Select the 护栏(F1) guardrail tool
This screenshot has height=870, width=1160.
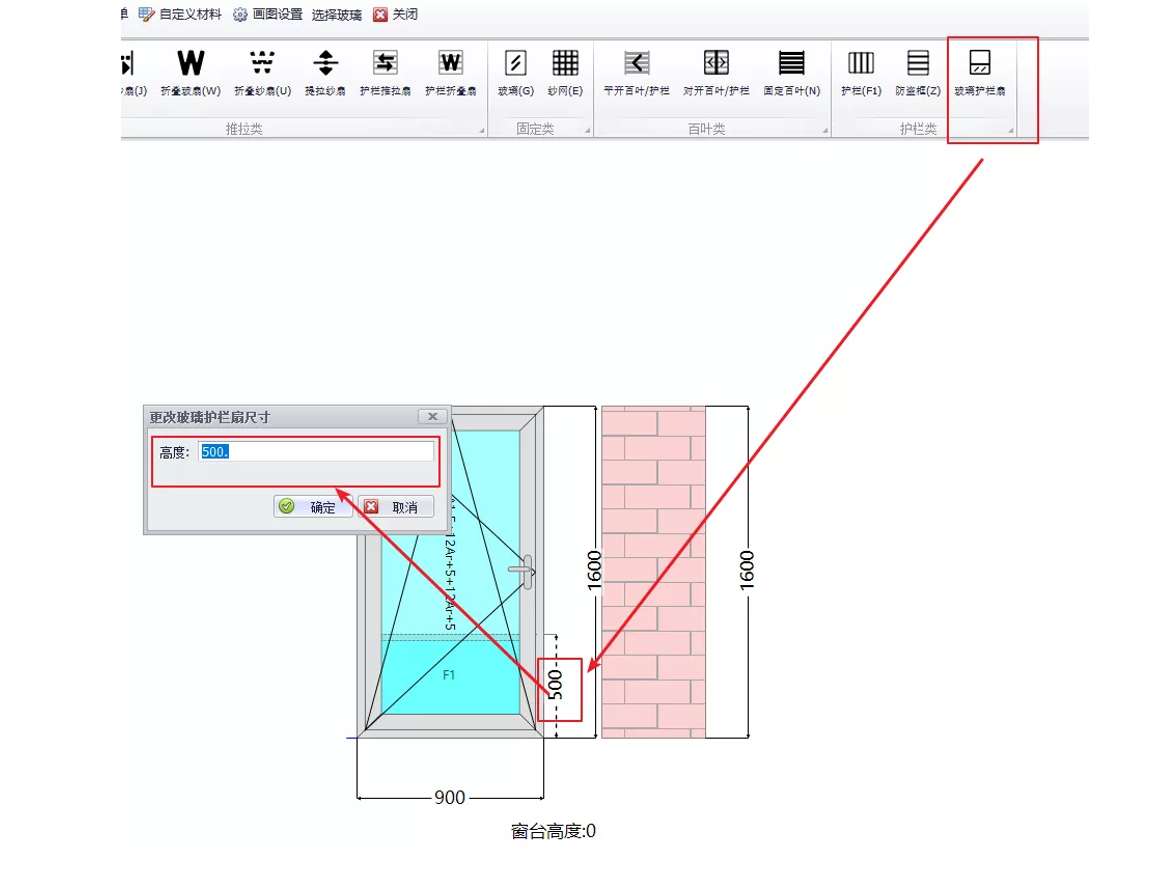point(860,71)
